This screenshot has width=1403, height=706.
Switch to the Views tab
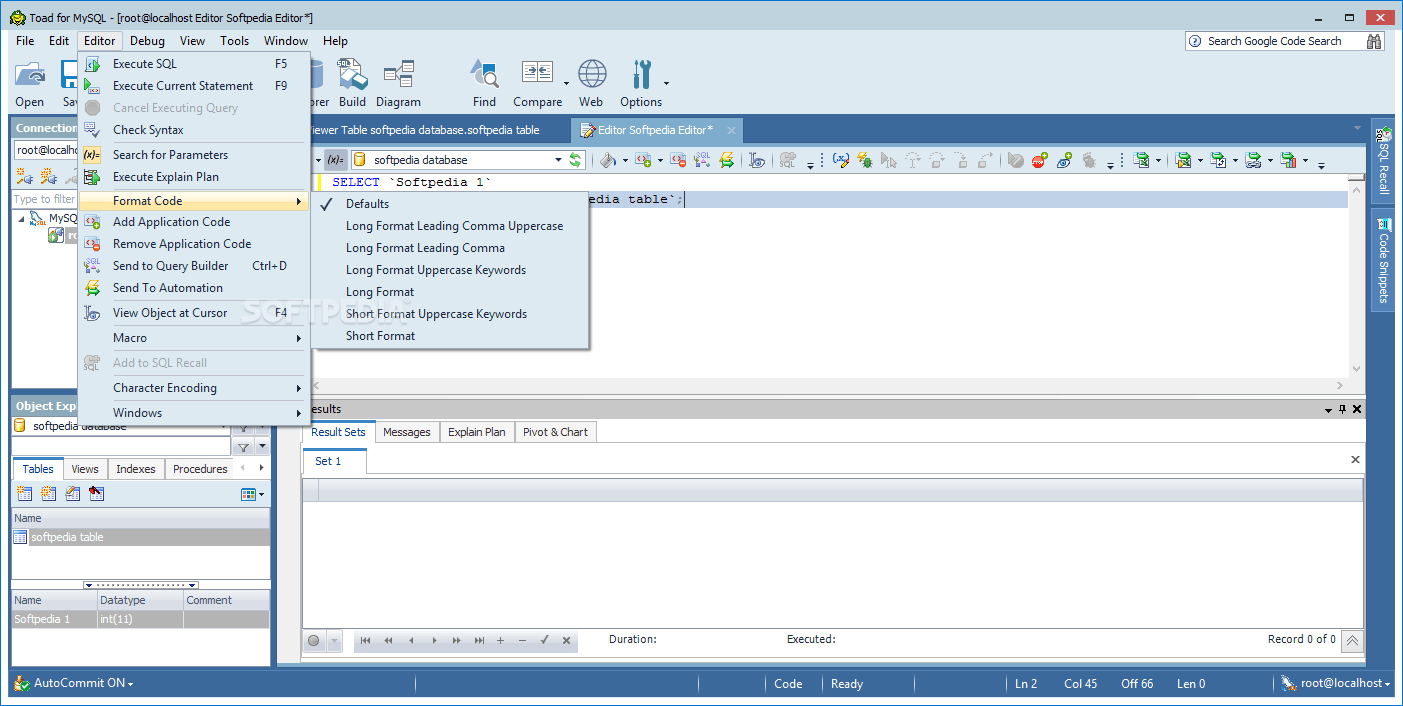85,469
